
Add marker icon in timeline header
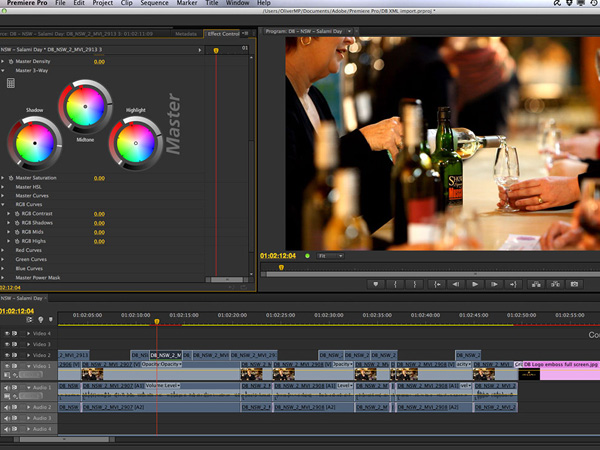coord(51,320)
